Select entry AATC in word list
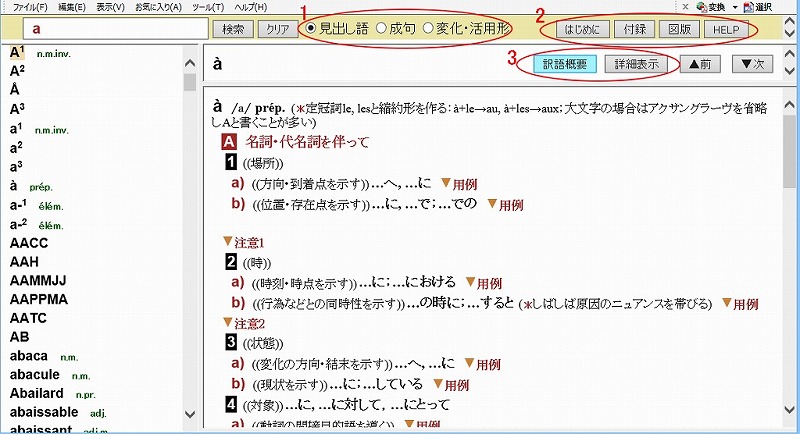This screenshot has height=434, width=800. (x=28, y=318)
